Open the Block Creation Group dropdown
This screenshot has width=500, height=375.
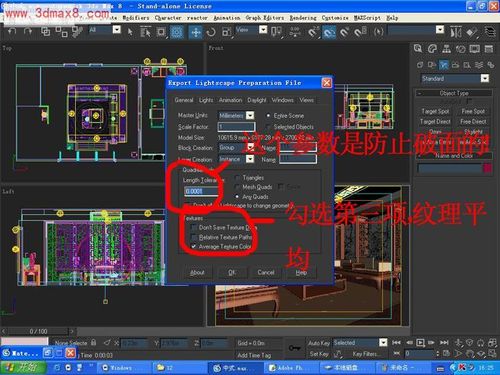click(x=250, y=147)
